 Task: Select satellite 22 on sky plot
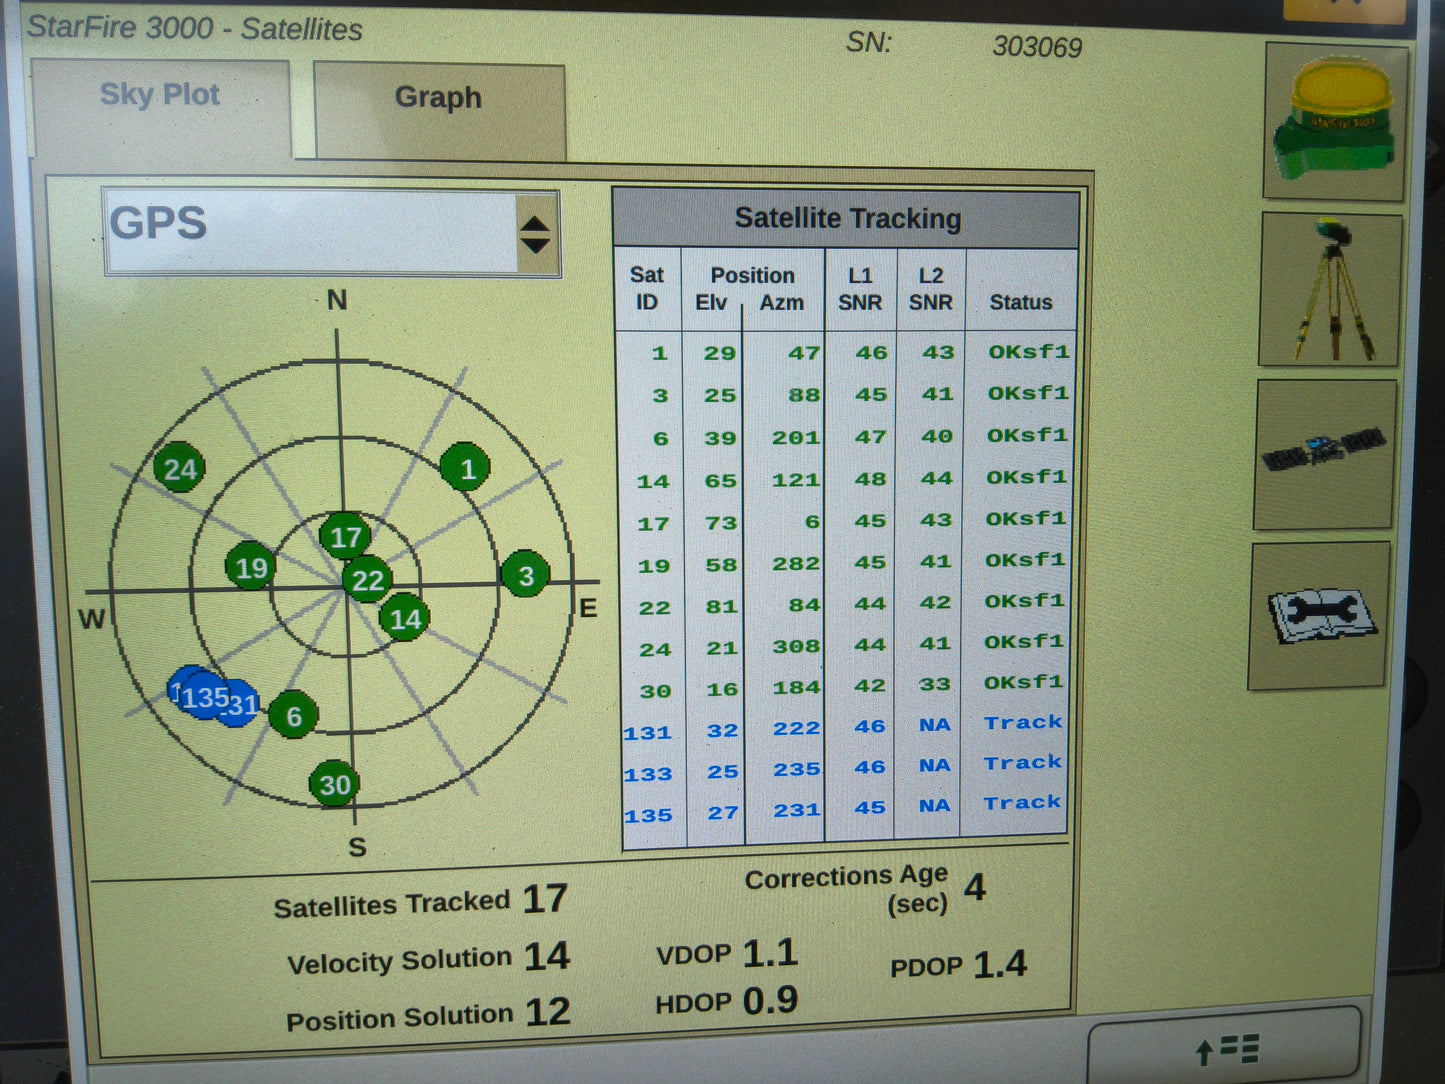point(368,580)
